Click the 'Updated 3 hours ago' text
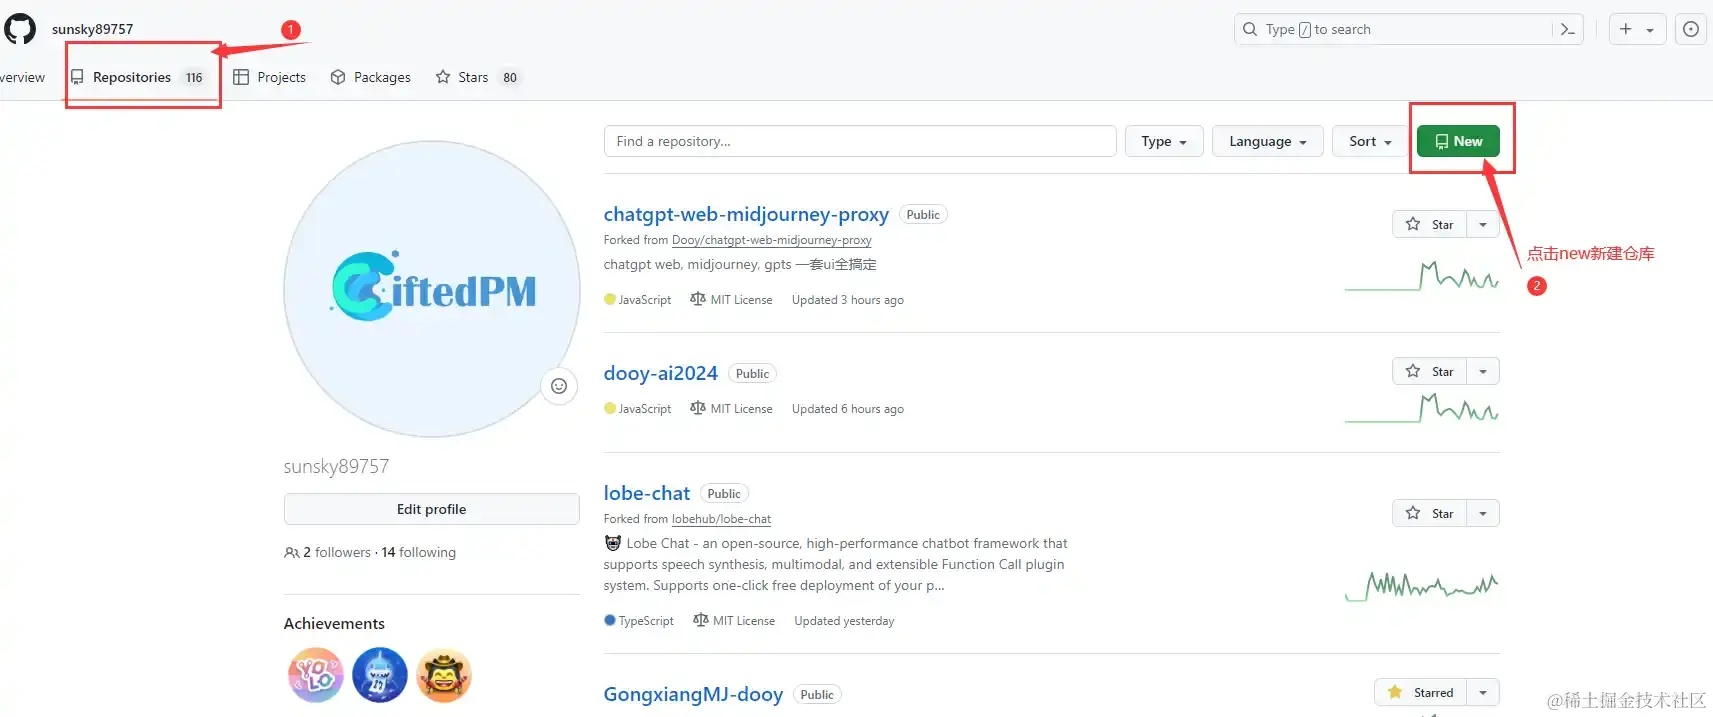 (848, 299)
